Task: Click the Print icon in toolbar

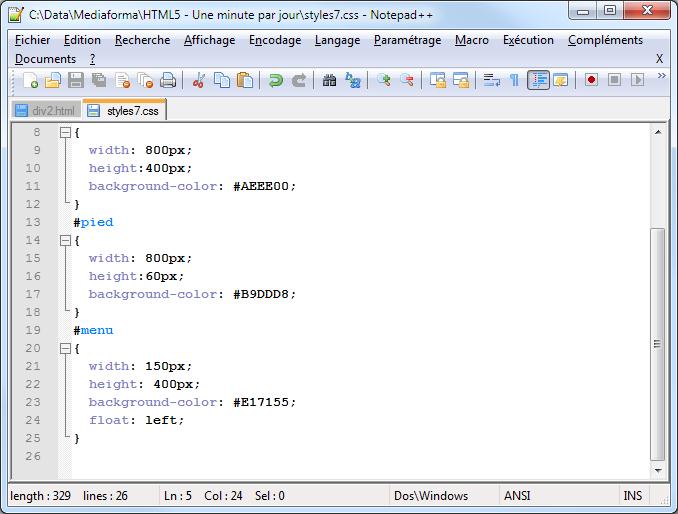Action: point(168,80)
